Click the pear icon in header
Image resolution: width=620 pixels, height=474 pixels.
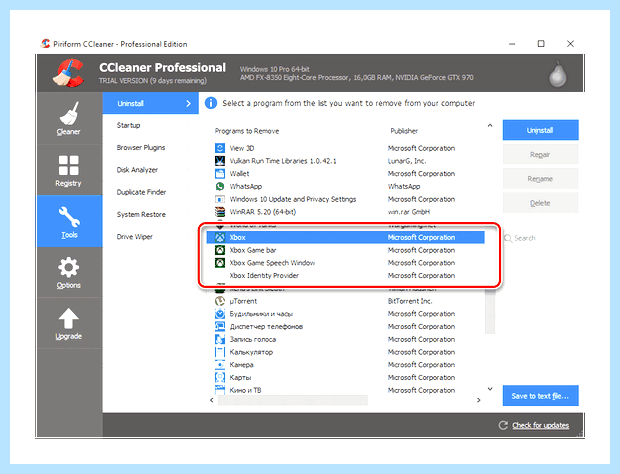pyautogui.click(x=558, y=74)
